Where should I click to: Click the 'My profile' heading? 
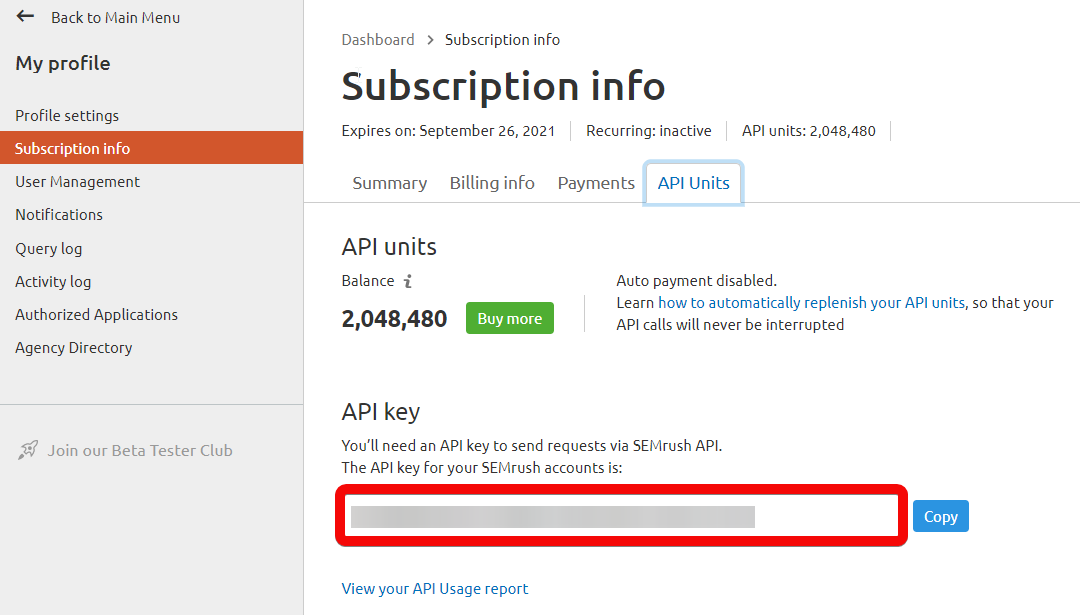63,63
